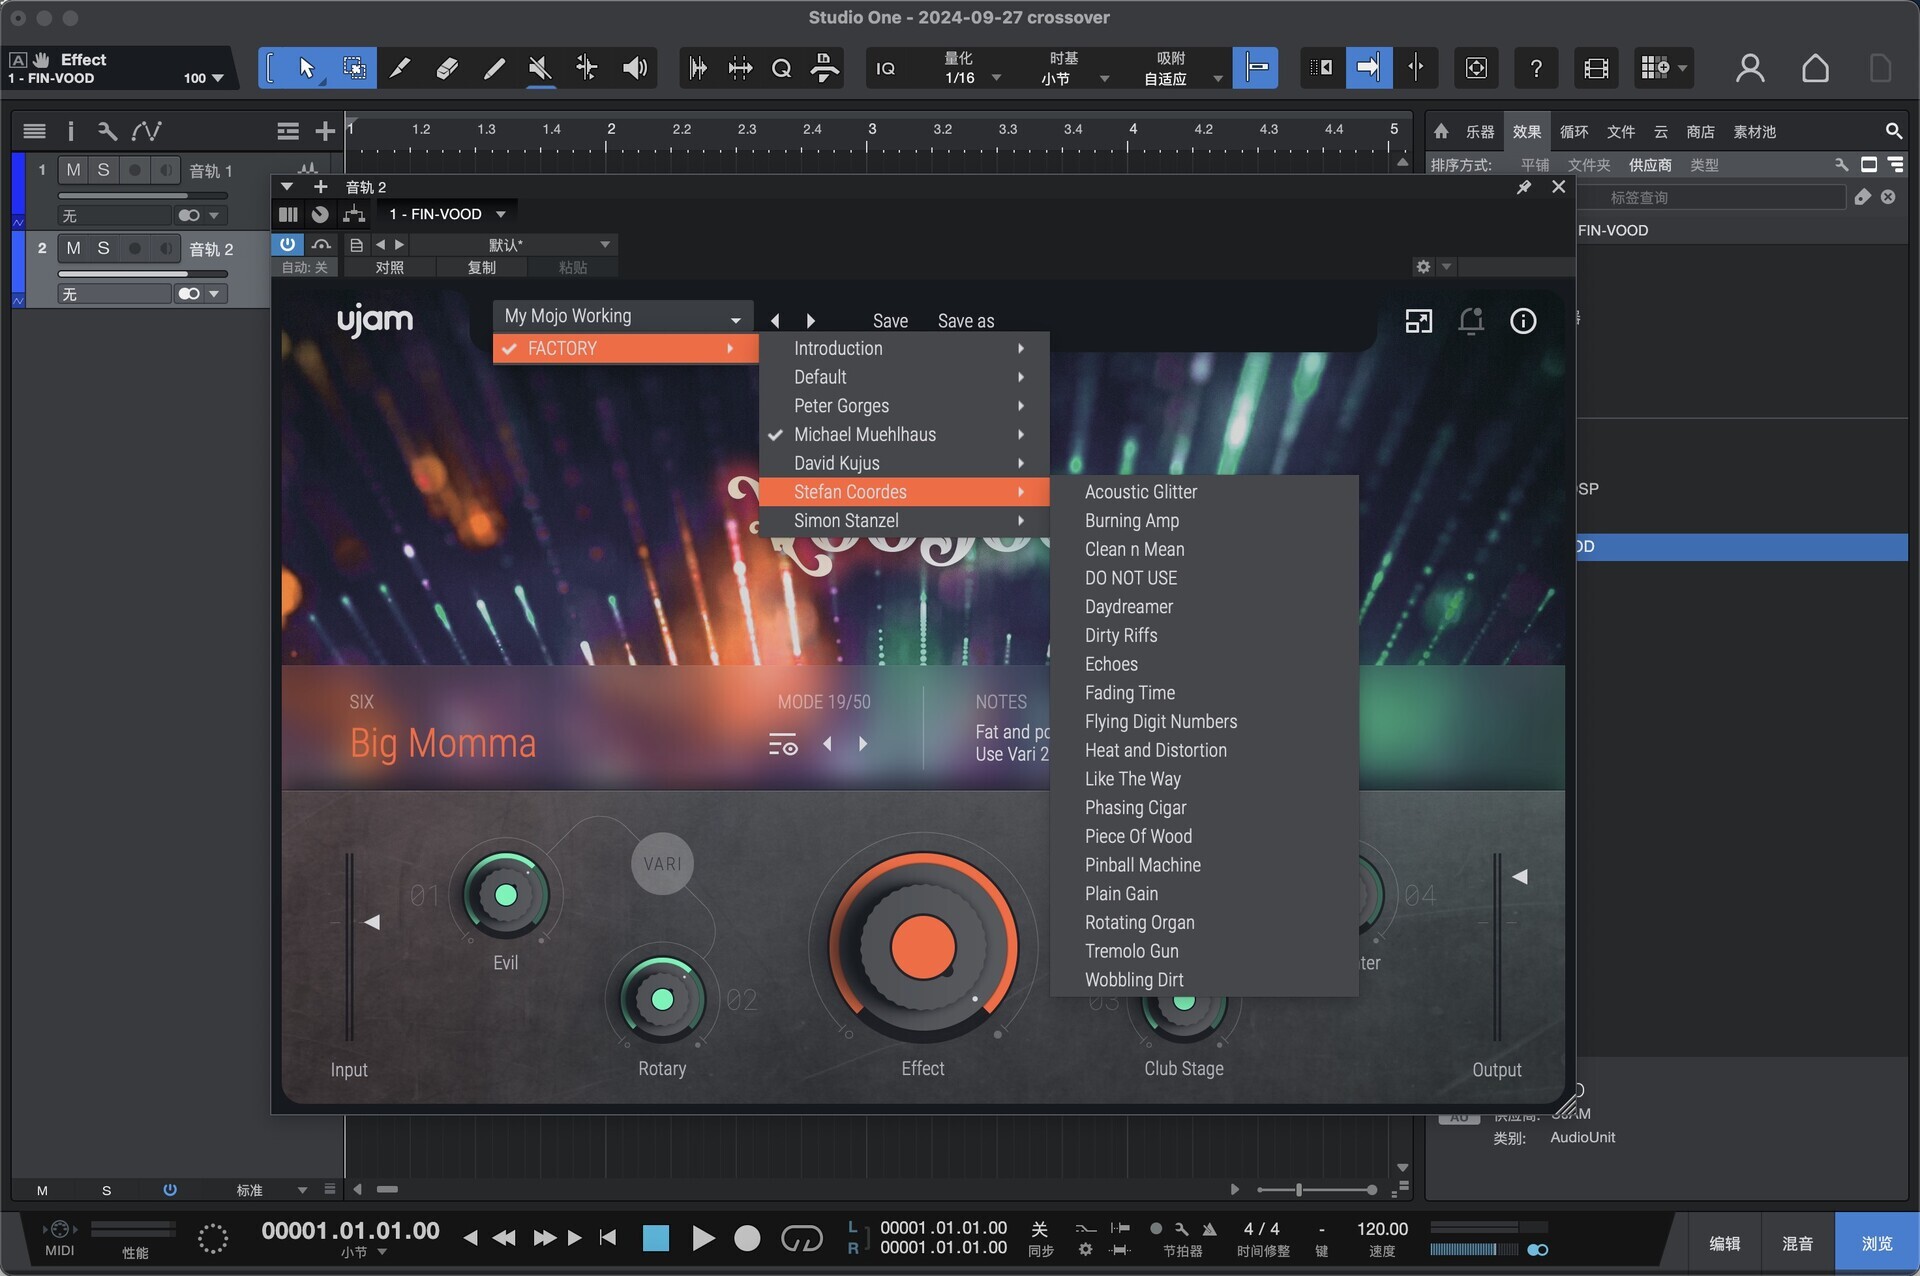This screenshot has width=1920, height=1276.
Task: Select the Listen speaker tool
Action: pyautogui.click(x=635, y=68)
